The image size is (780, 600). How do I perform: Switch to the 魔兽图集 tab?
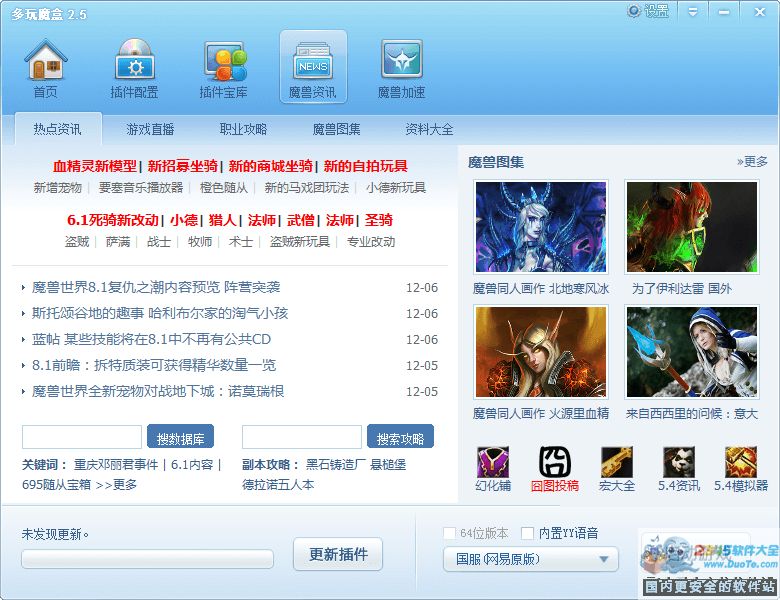[336, 129]
